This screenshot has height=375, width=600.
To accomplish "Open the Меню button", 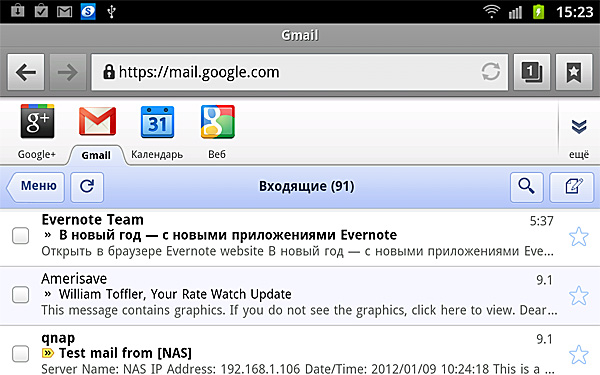I will pyautogui.click(x=36, y=187).
